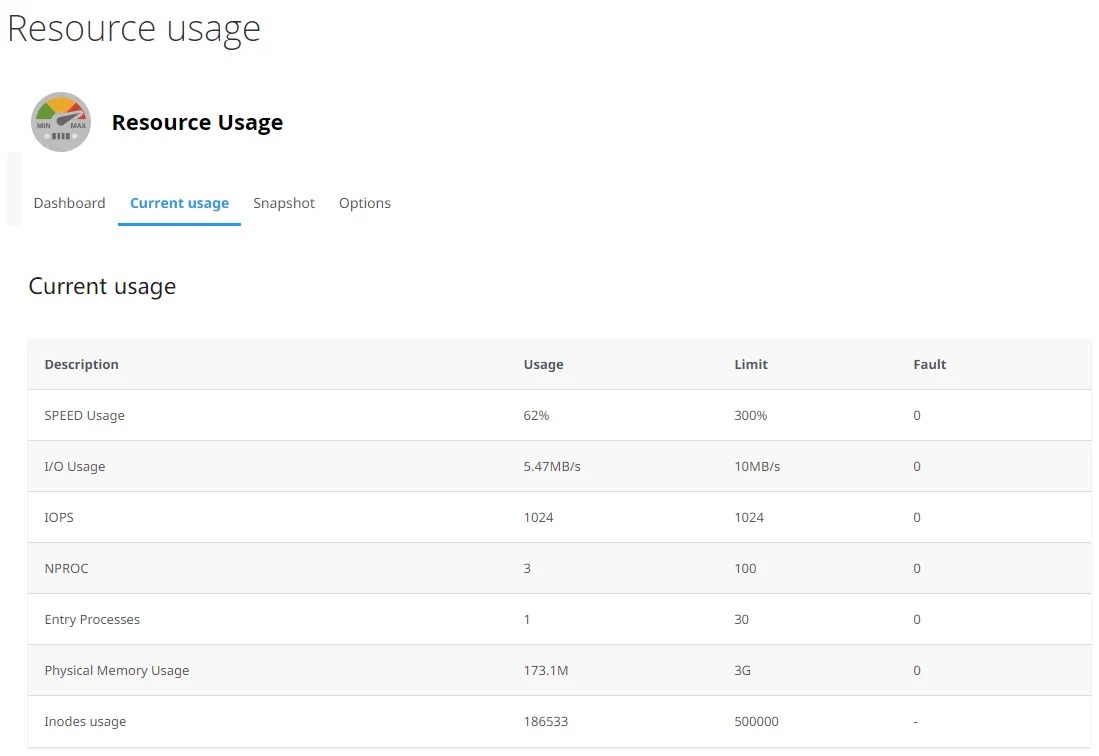
Task: Select the Current usage tab
Action: tap(179, 203)
